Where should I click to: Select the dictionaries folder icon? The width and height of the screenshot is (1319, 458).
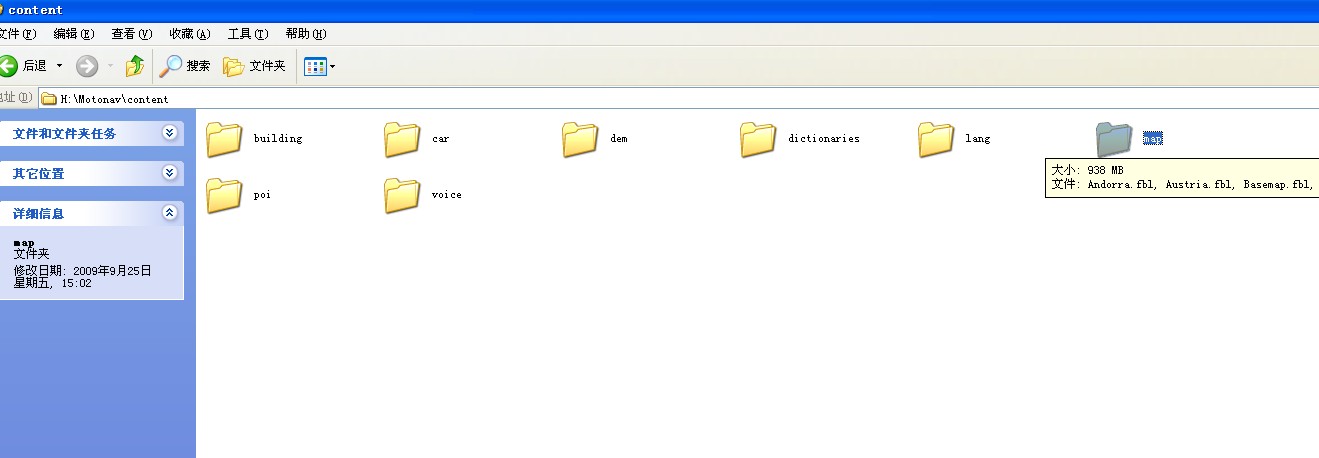(758, 139)
